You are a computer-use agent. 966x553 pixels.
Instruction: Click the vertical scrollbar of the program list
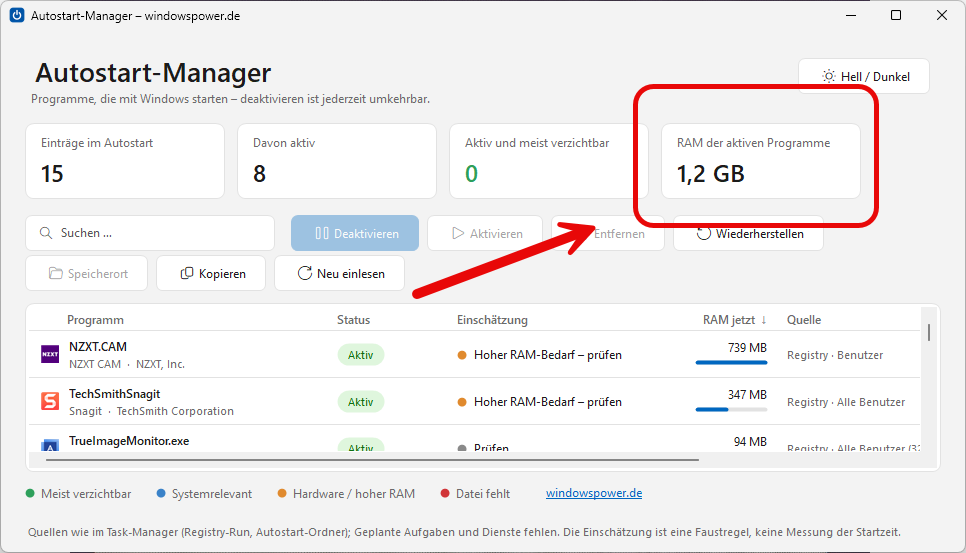pyautogui.click(x=928, y=333)
